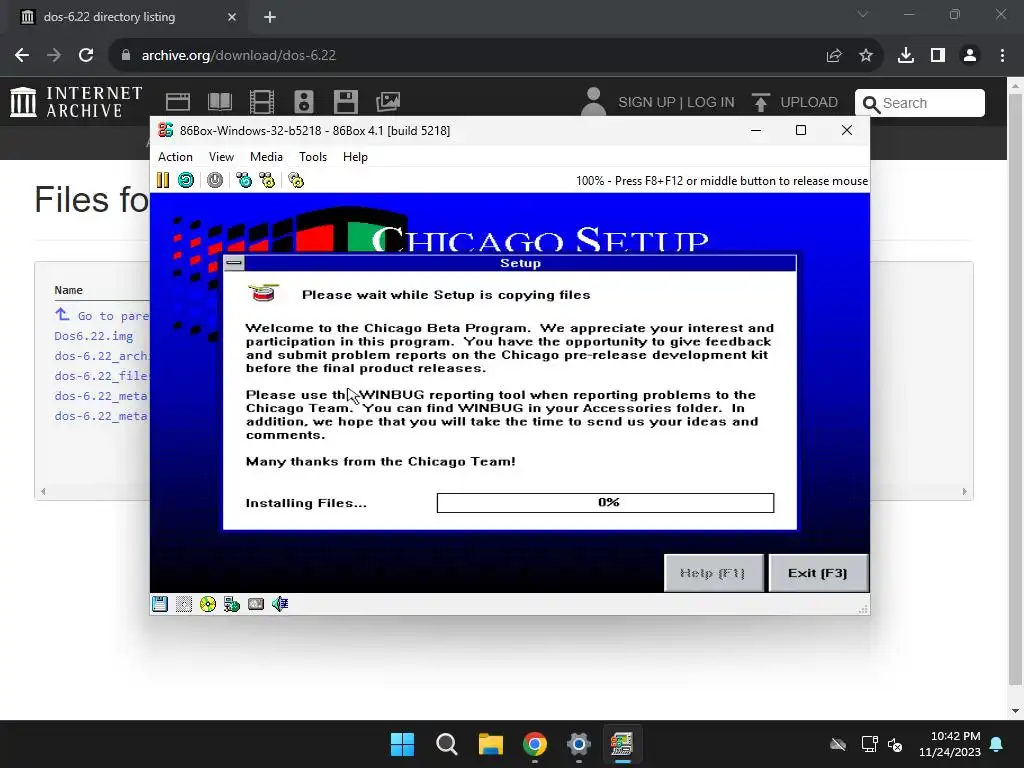Open Internet Archive Video film icon
This screenshot has height=768, width=1024.
(x=262, y=102)
